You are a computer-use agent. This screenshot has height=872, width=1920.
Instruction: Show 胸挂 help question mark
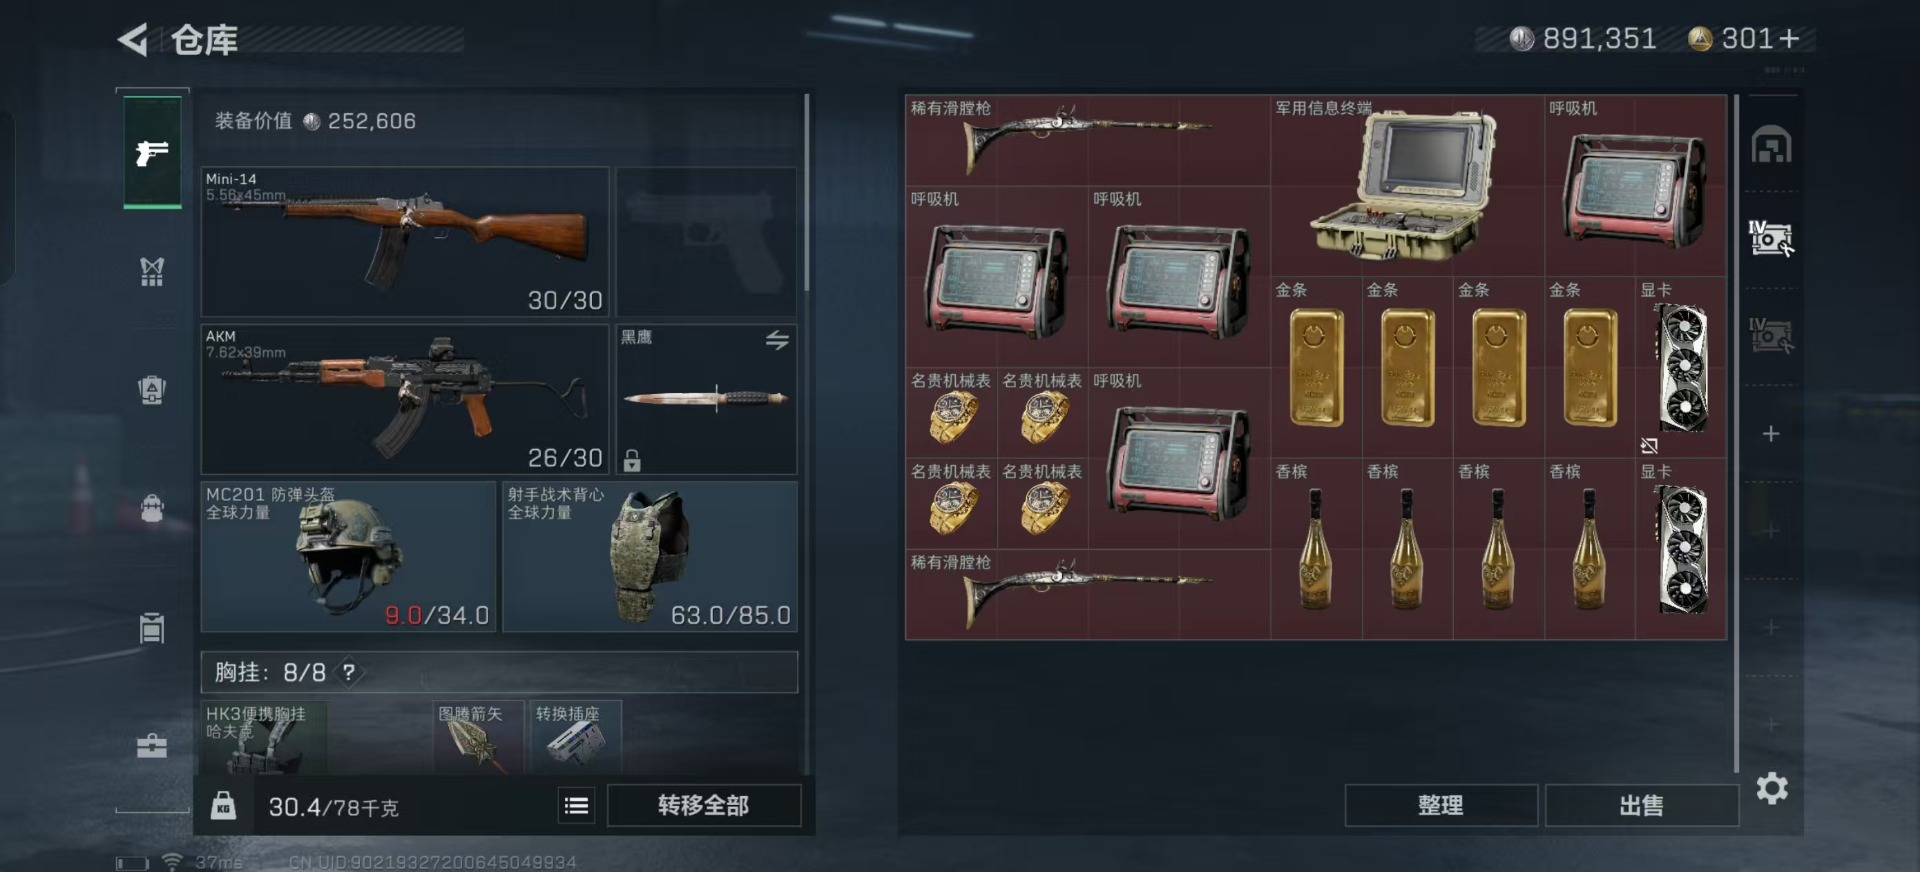click(348, 672)
